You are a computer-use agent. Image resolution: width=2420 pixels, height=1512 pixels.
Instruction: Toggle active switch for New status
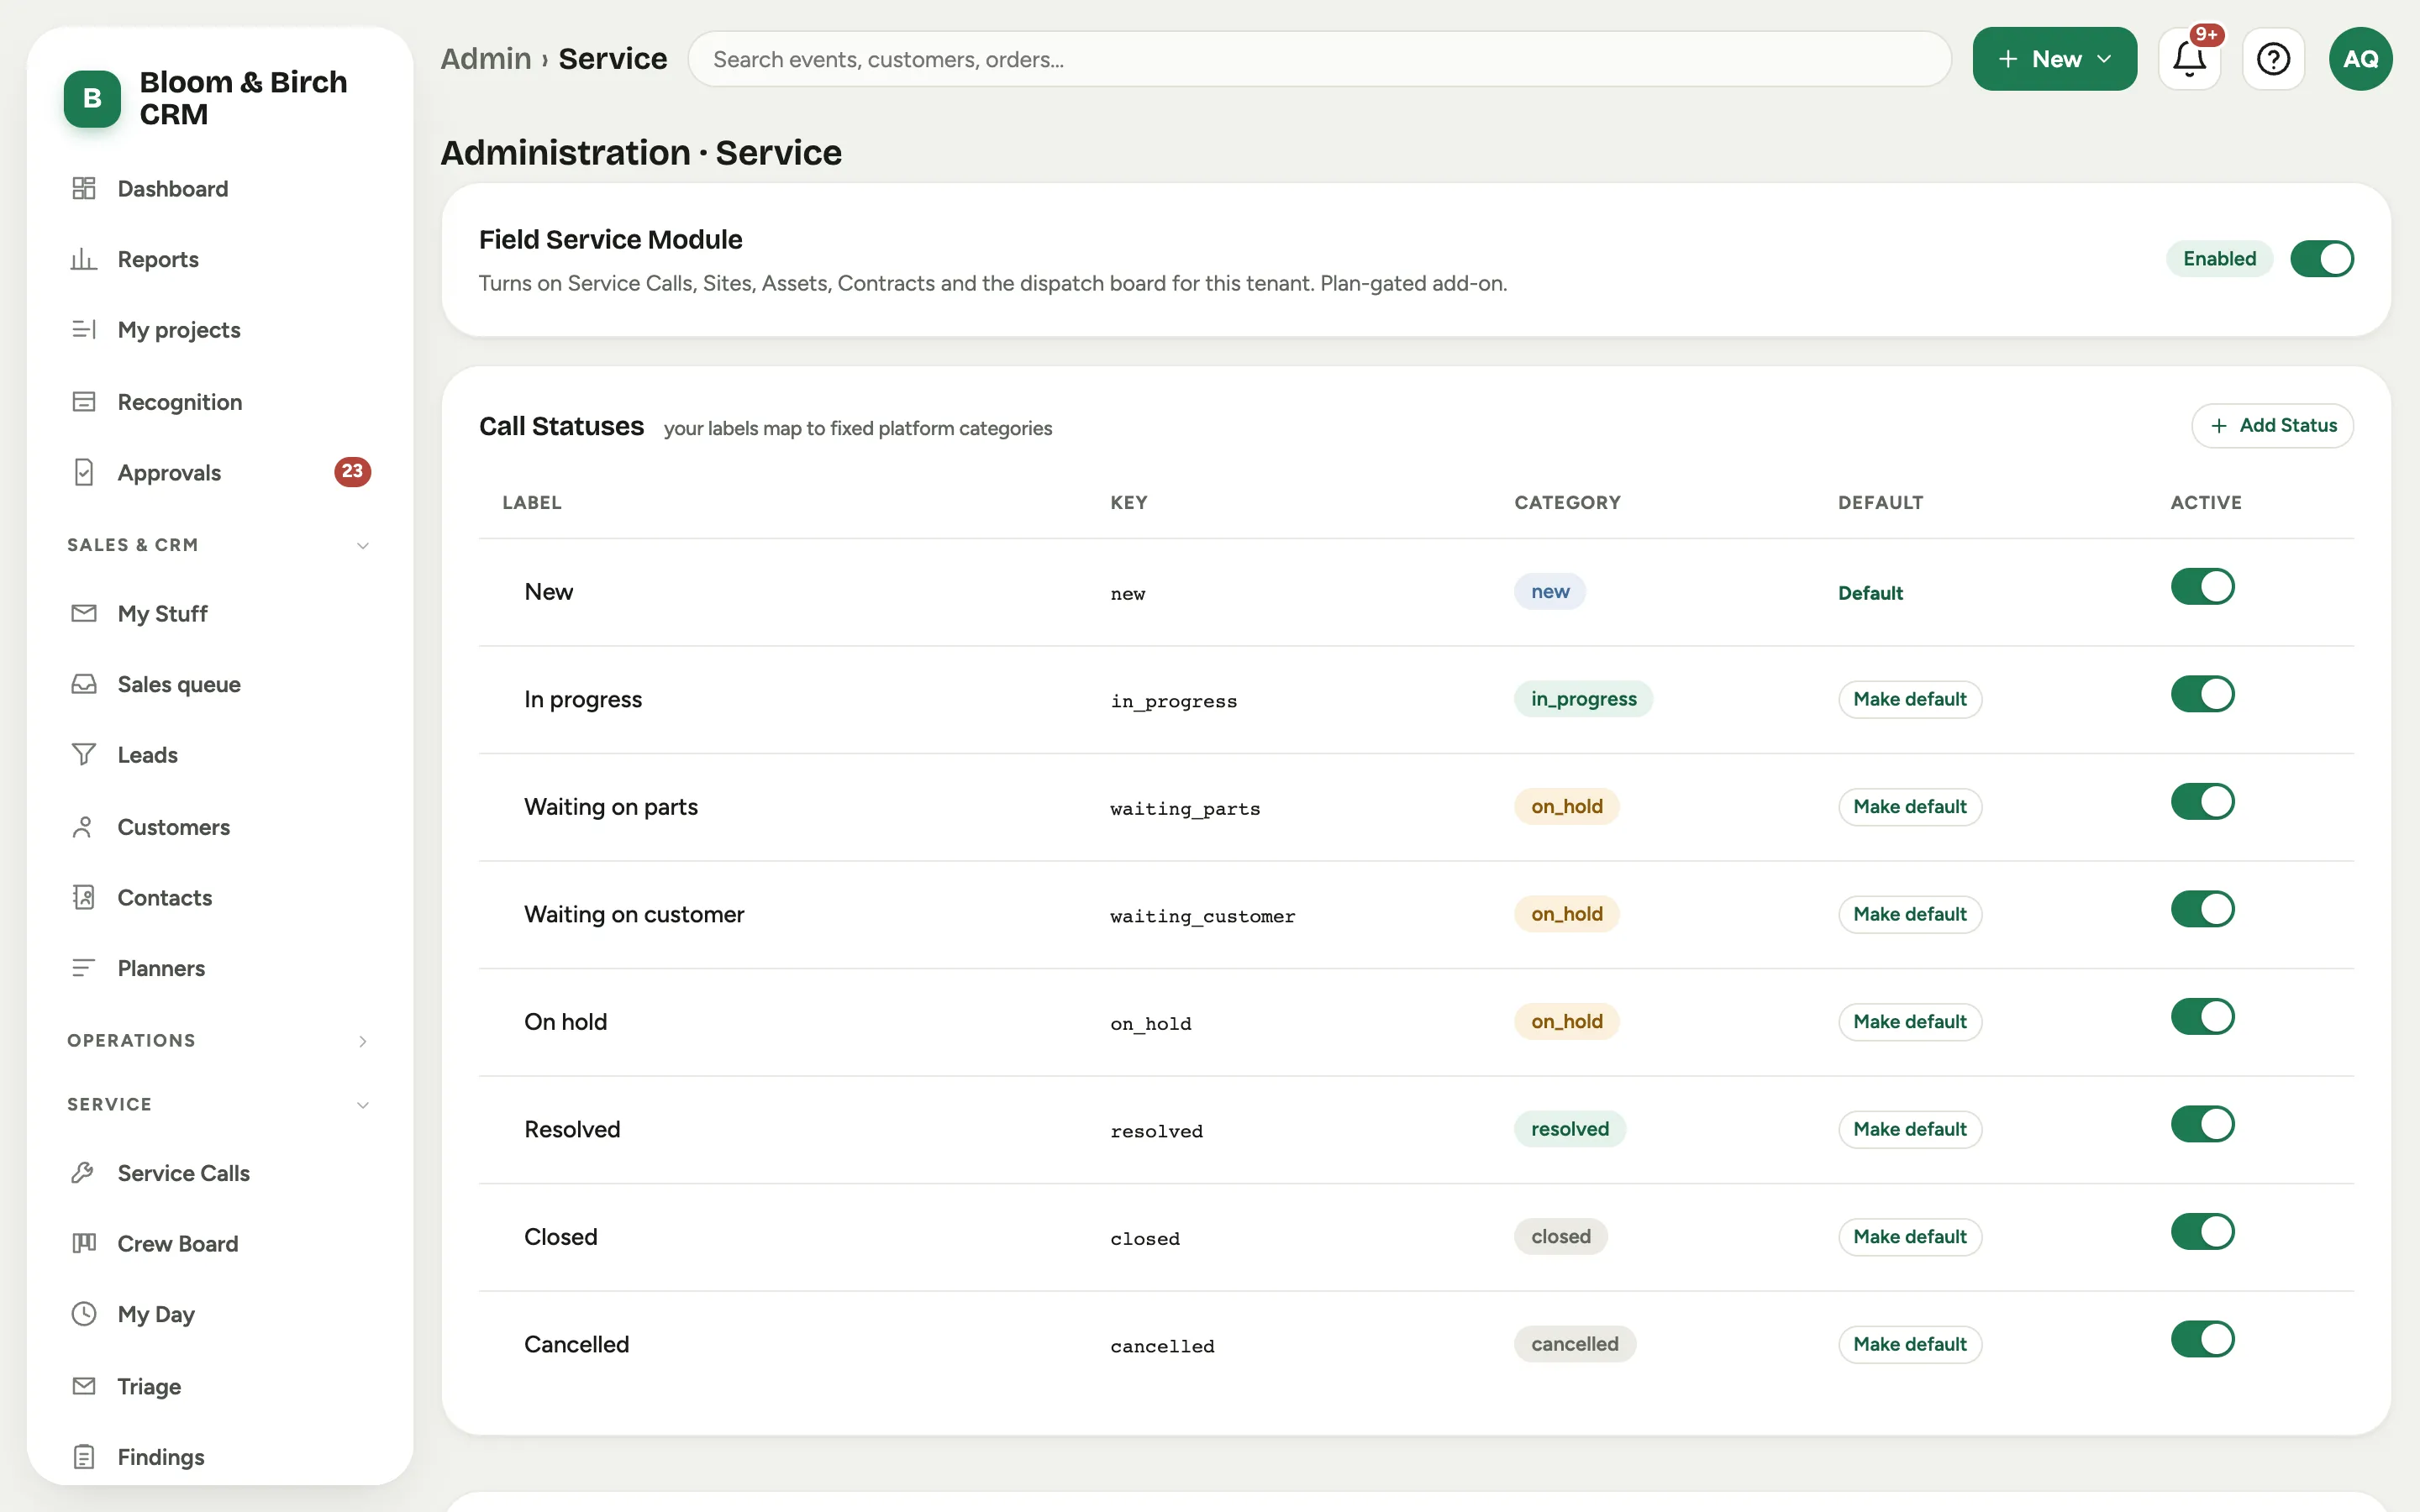pyautogui.click(x=2202, y=587)
